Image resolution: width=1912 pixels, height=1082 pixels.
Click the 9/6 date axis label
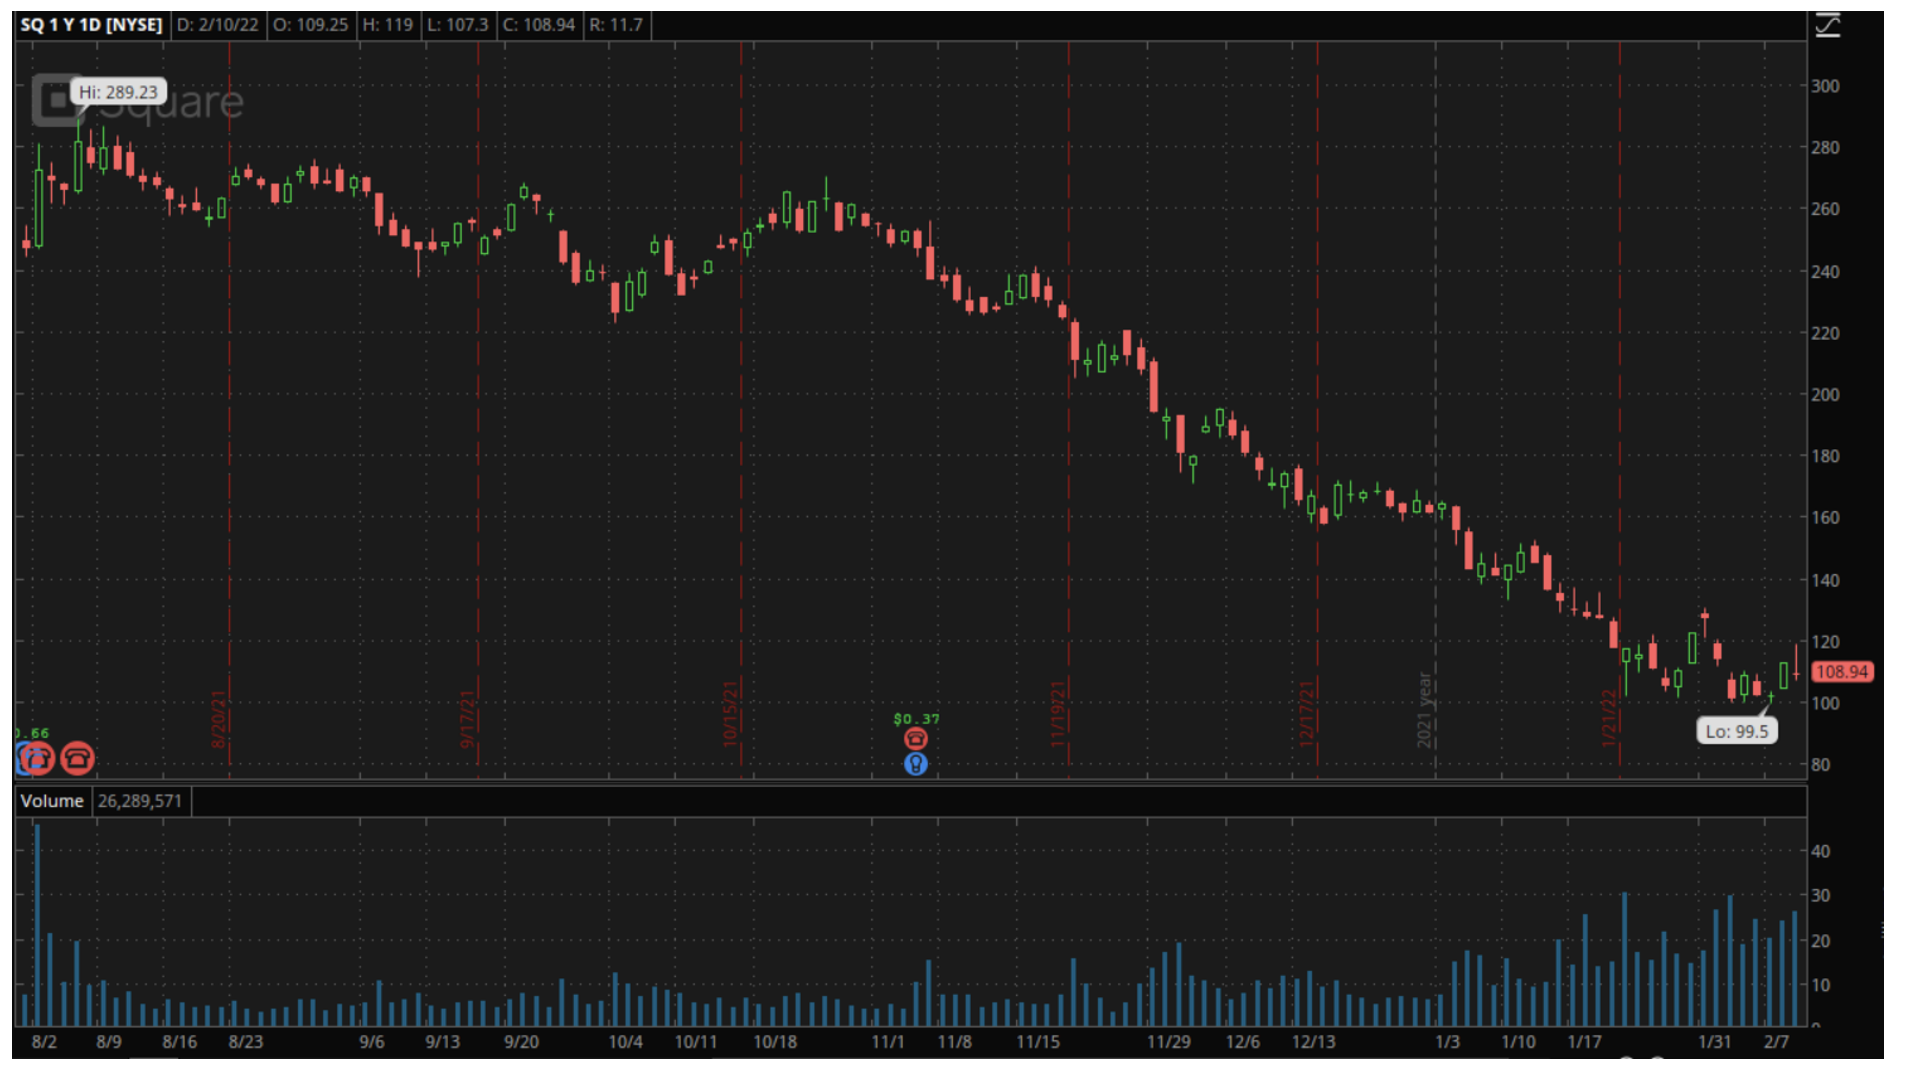(x=372, y=1042)
